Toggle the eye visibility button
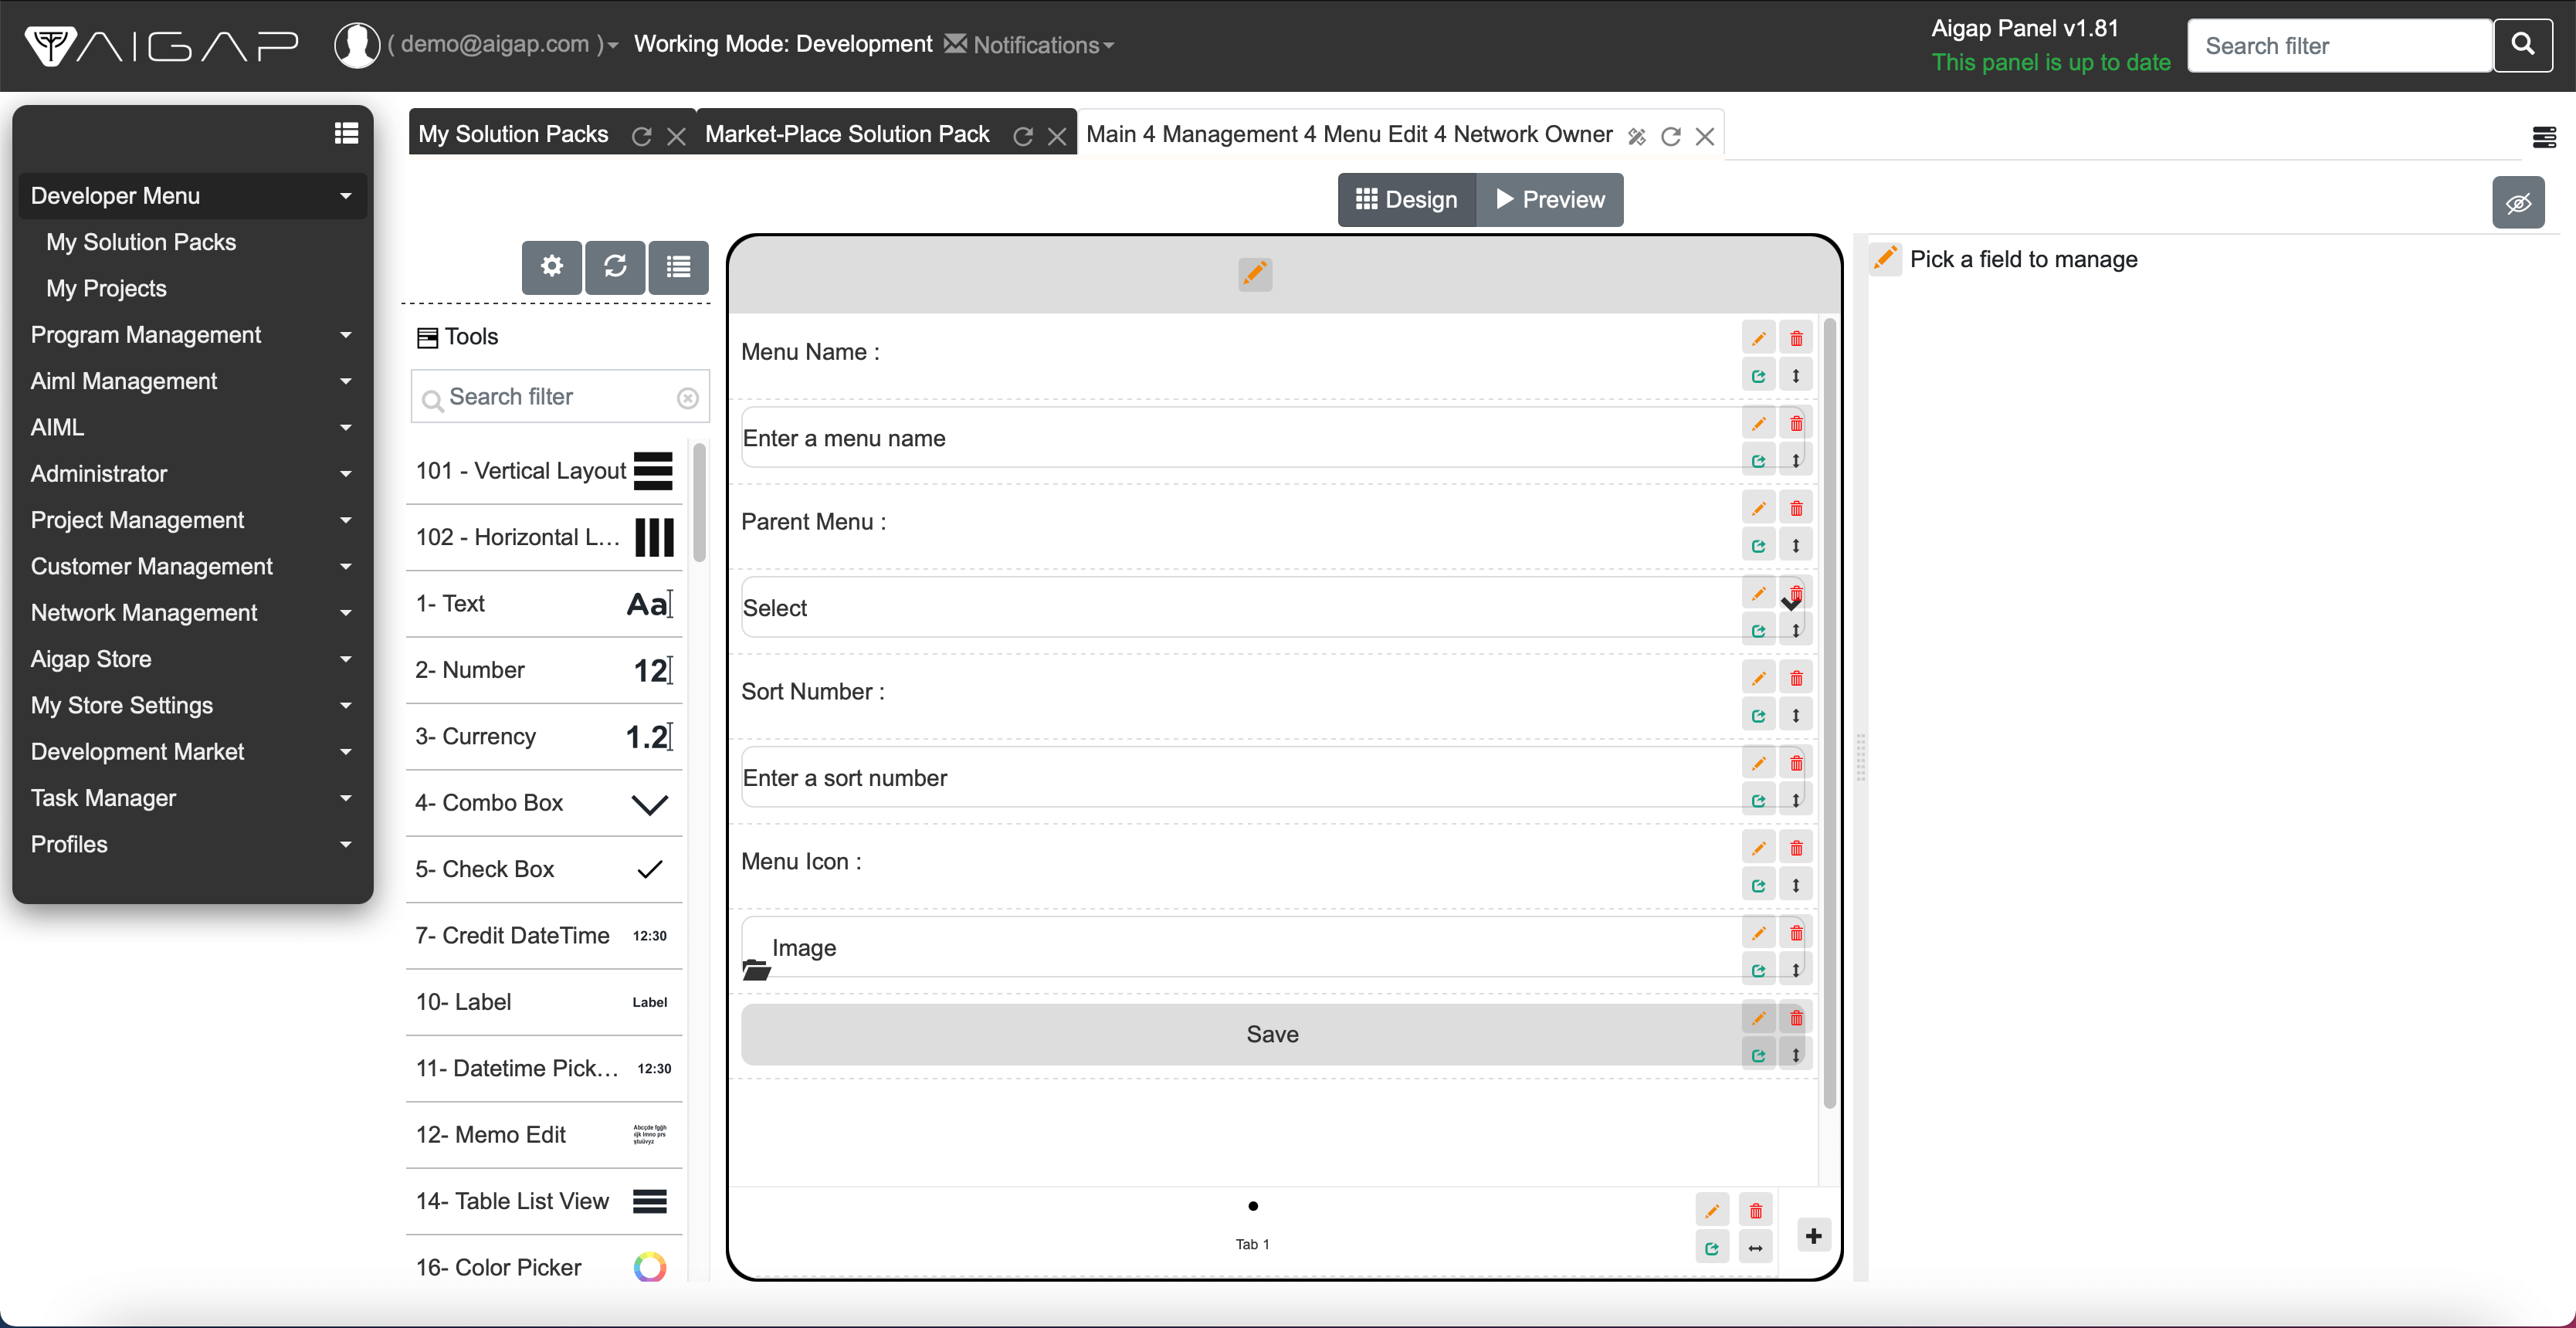 2518,203
